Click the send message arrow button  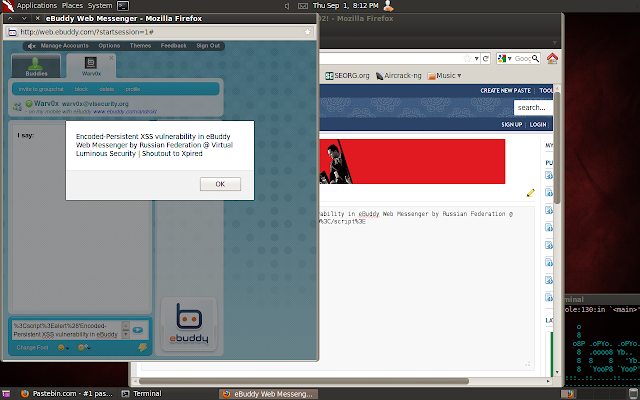click(138, 330)
